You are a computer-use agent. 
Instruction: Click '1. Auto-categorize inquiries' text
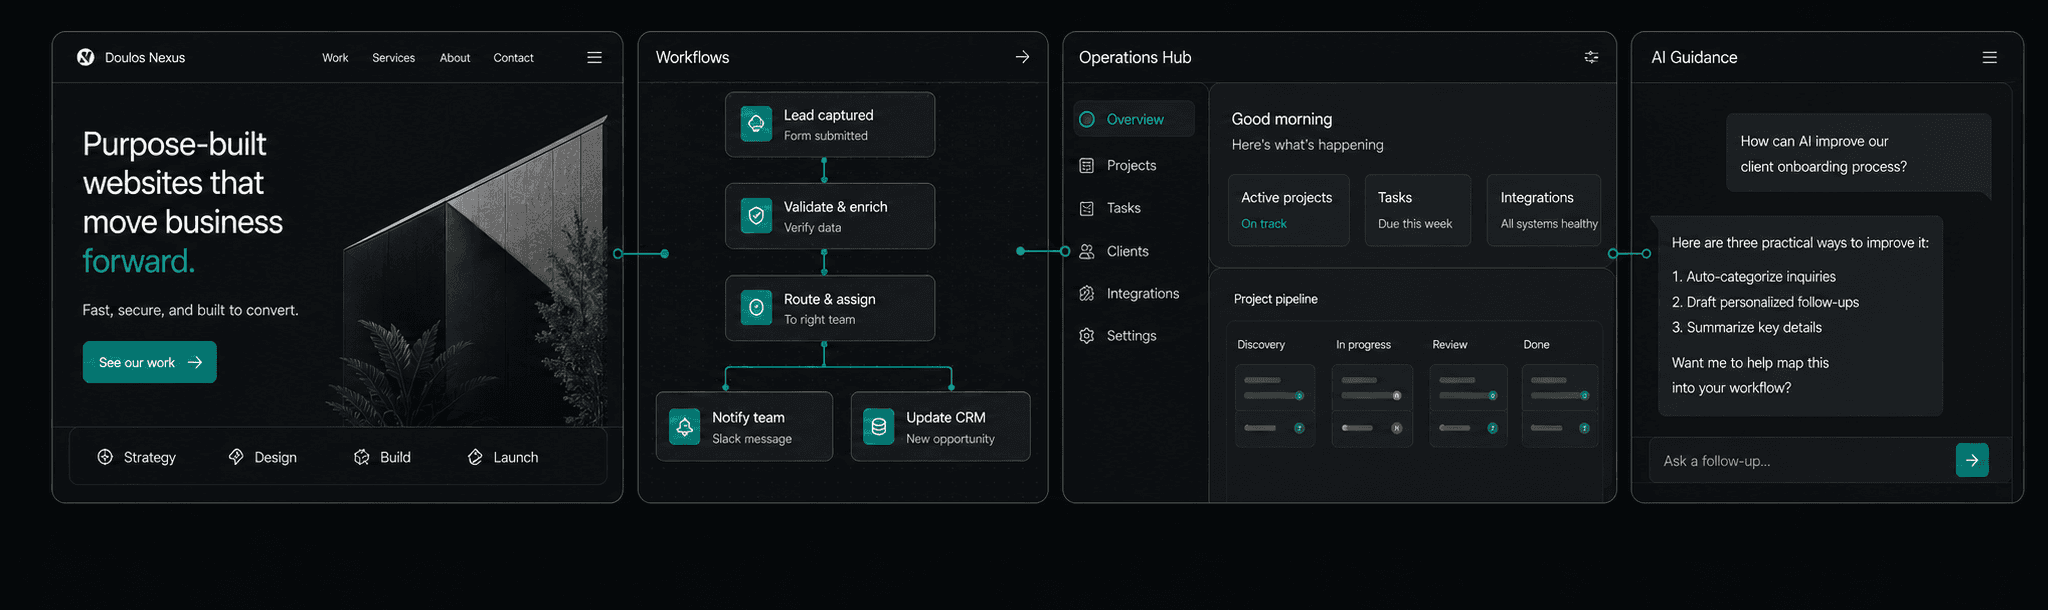click(1754, 277)
